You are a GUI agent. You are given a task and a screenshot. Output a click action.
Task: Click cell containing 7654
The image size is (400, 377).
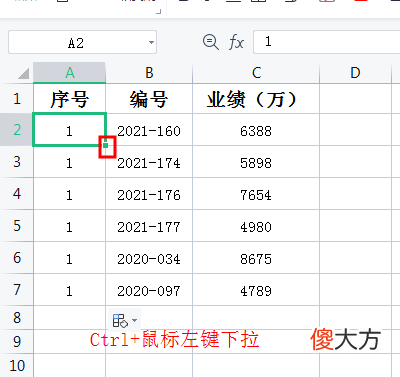pyautogui.click(x=256, y=194)
